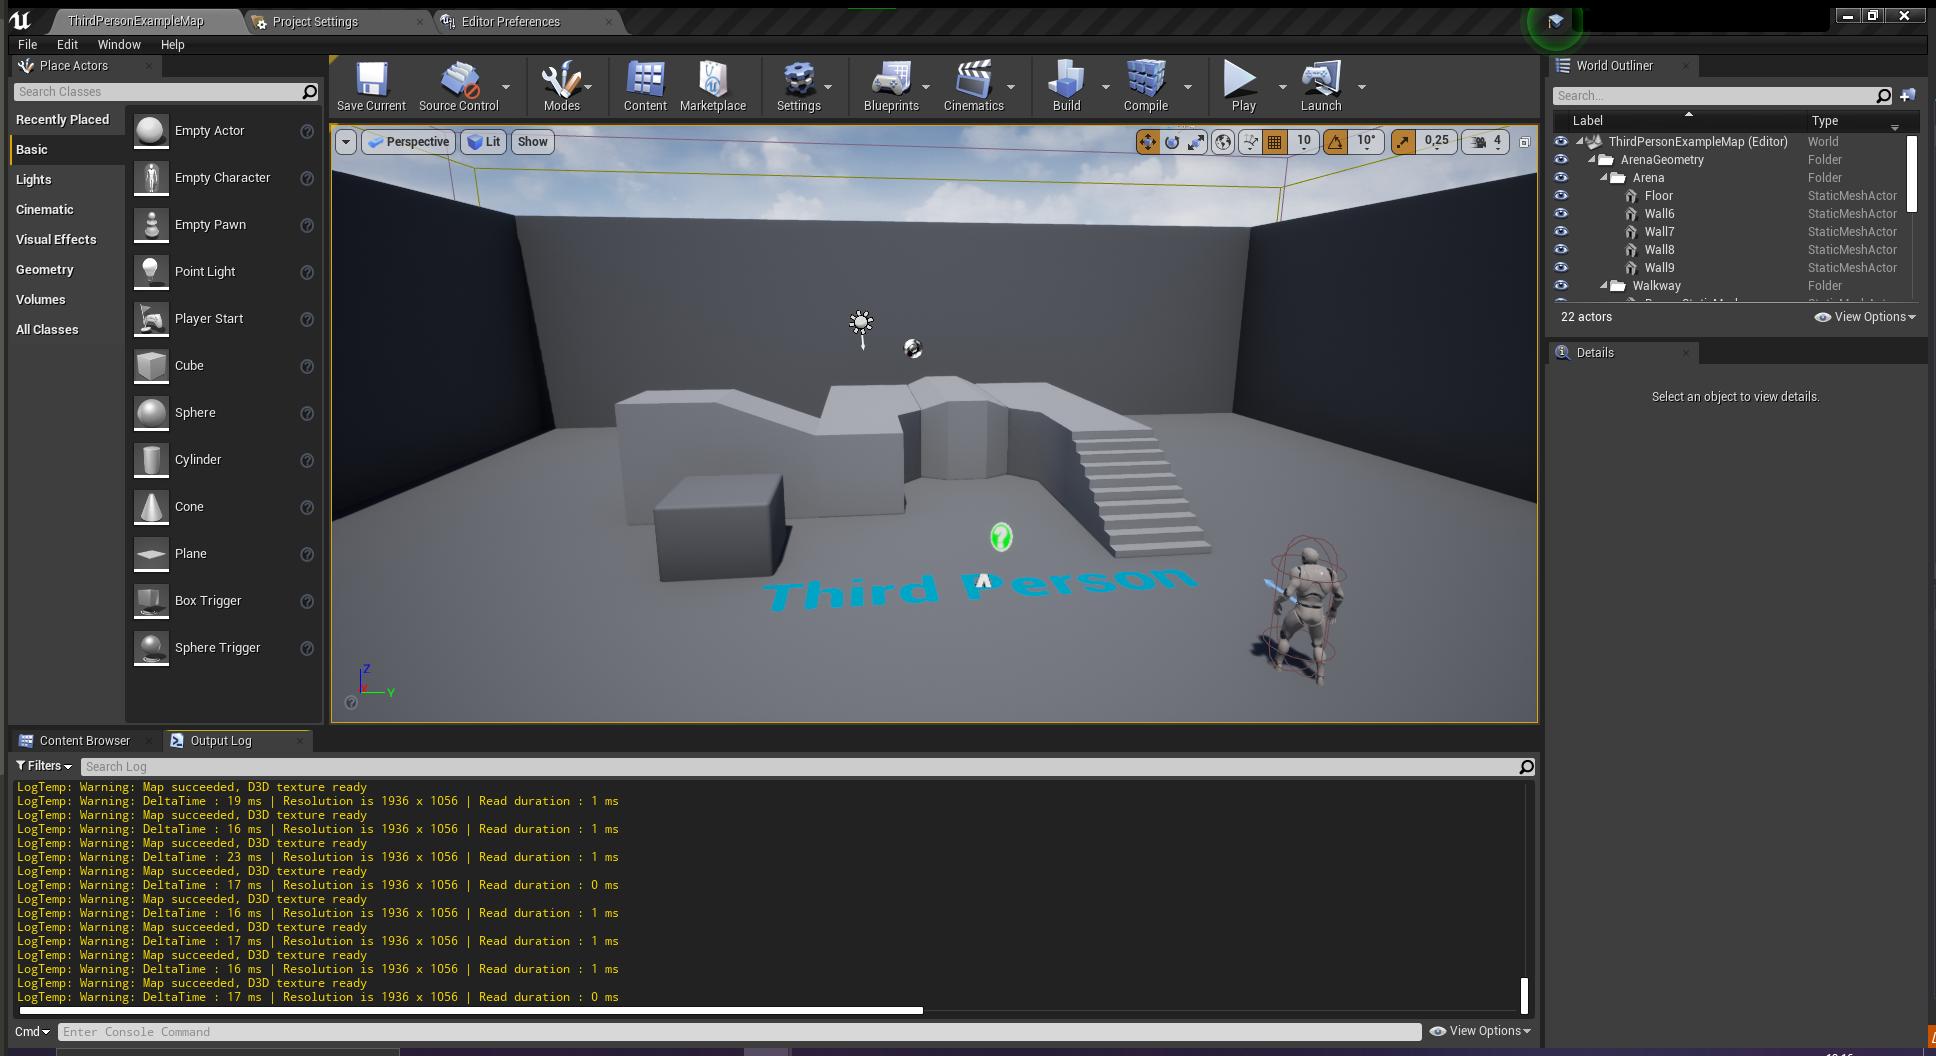The image size is (1936, 1056).
Task: Open camera speed setting in viewport
Action: coord(1486,142)
